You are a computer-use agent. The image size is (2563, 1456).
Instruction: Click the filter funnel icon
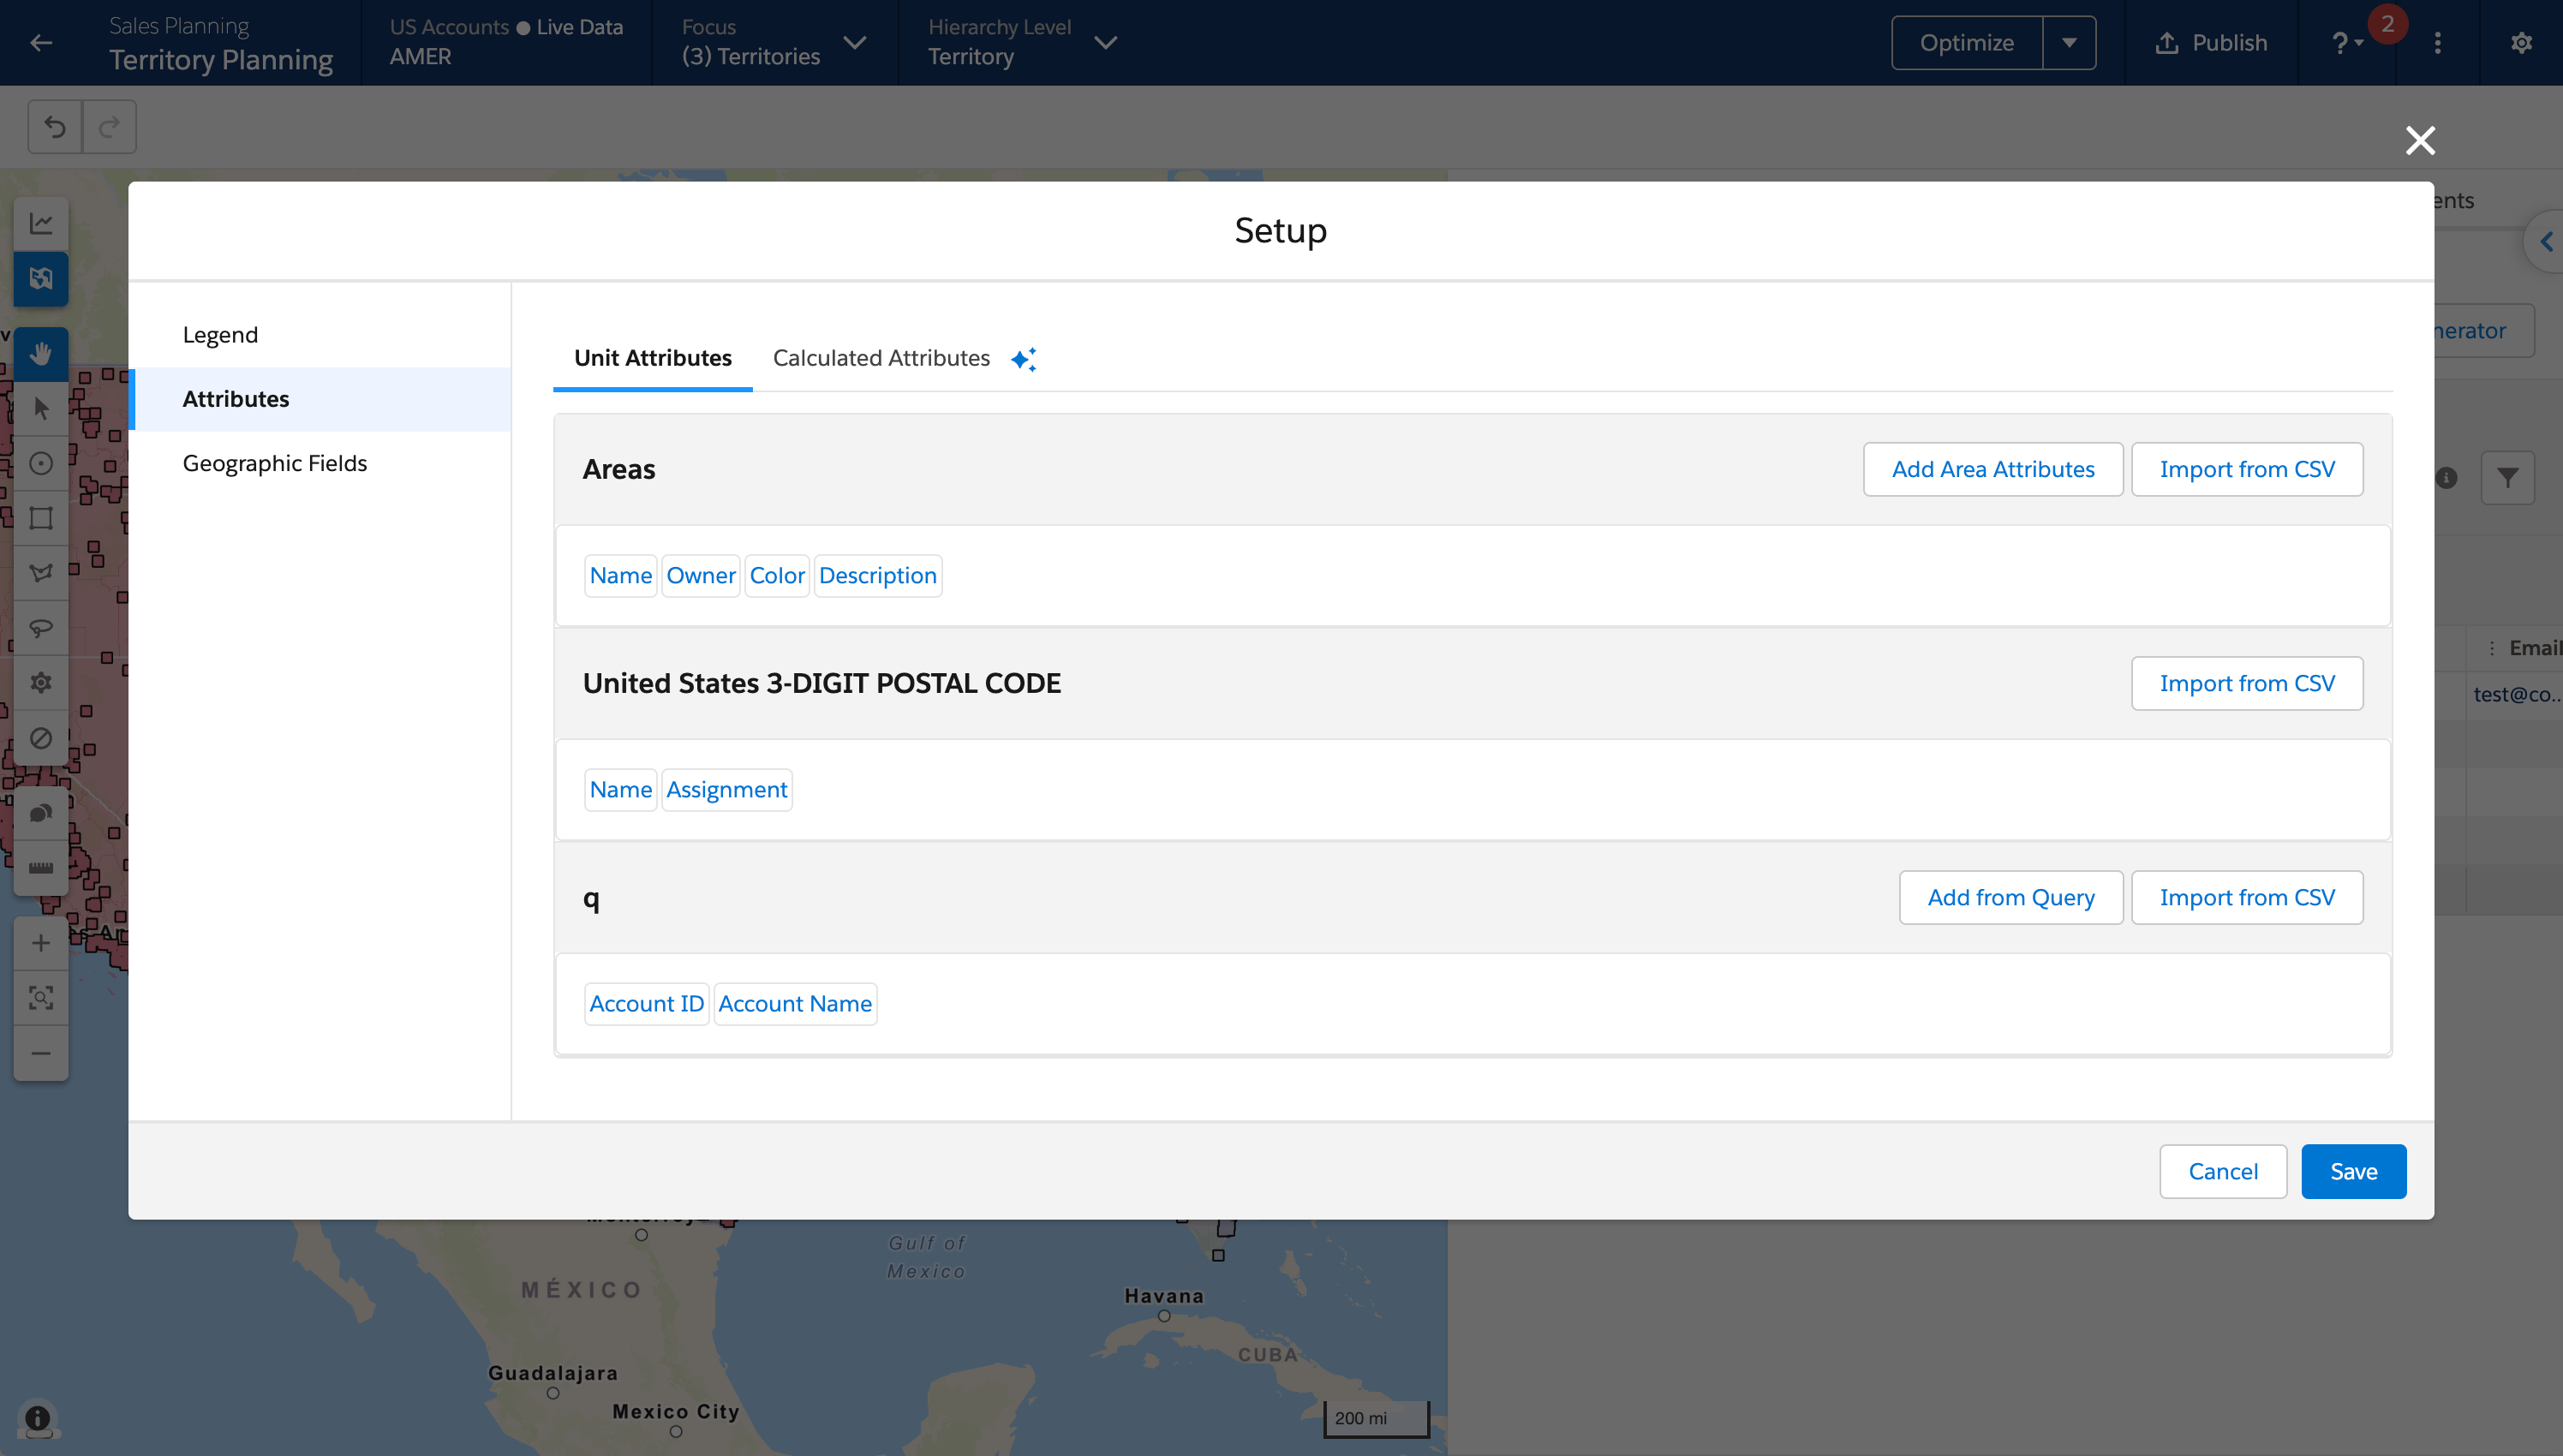[2508, 478]
